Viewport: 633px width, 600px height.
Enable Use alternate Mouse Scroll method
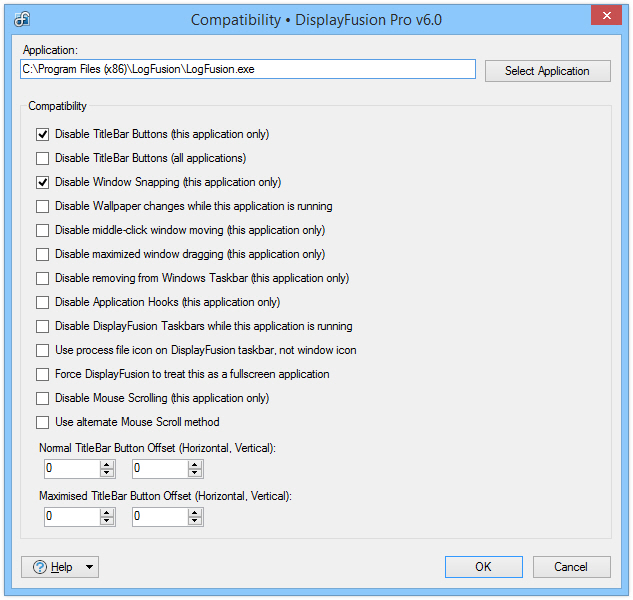pyautogui.click(x=42, y=422)
